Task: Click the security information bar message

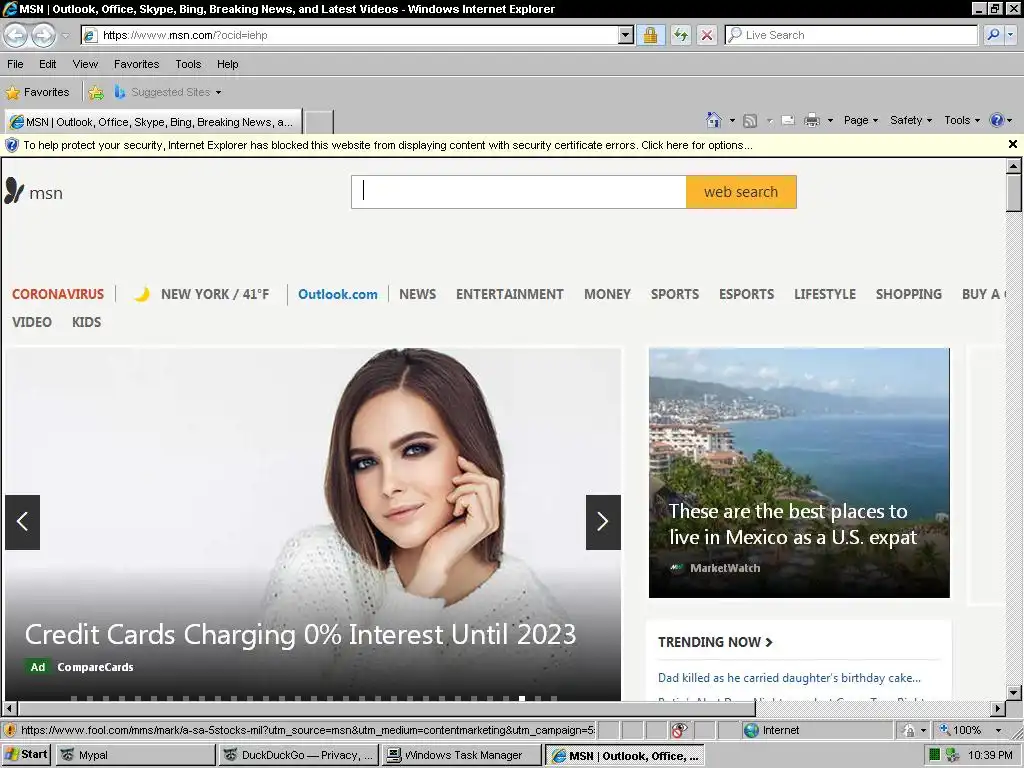Action: point(388,145)
